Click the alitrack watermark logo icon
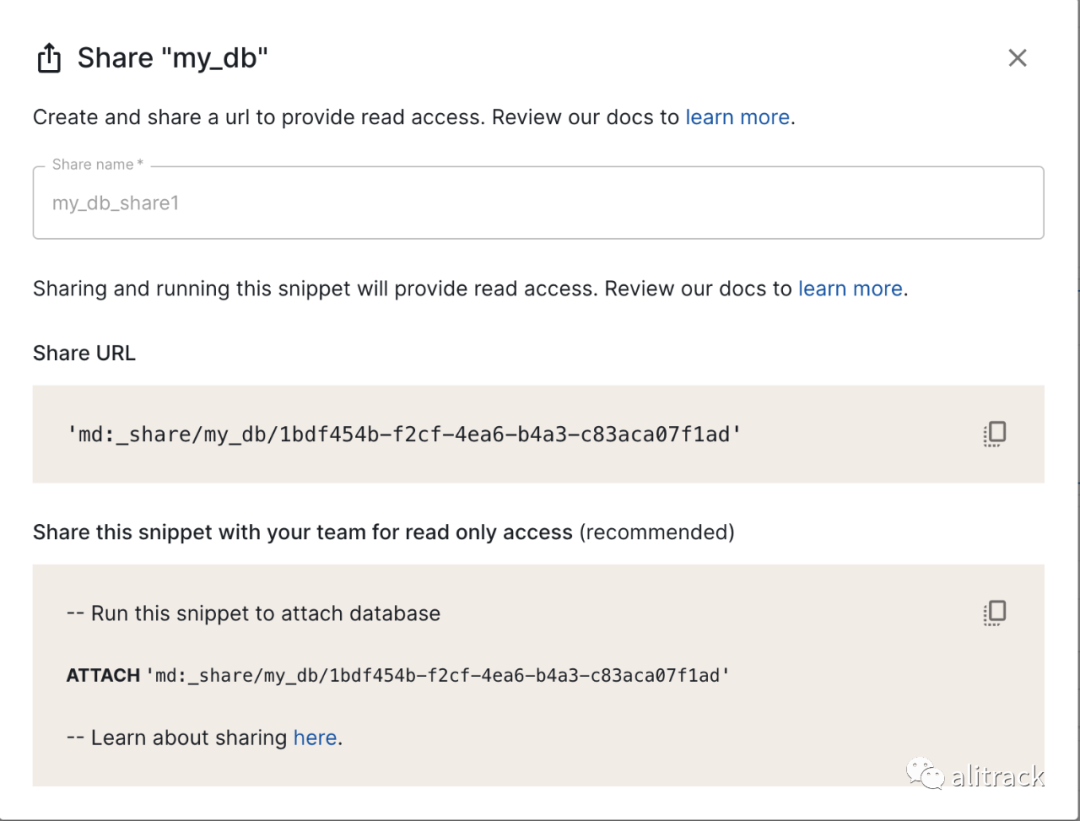This screenshot has height=821, width=1080. click(x=924, y=774)
